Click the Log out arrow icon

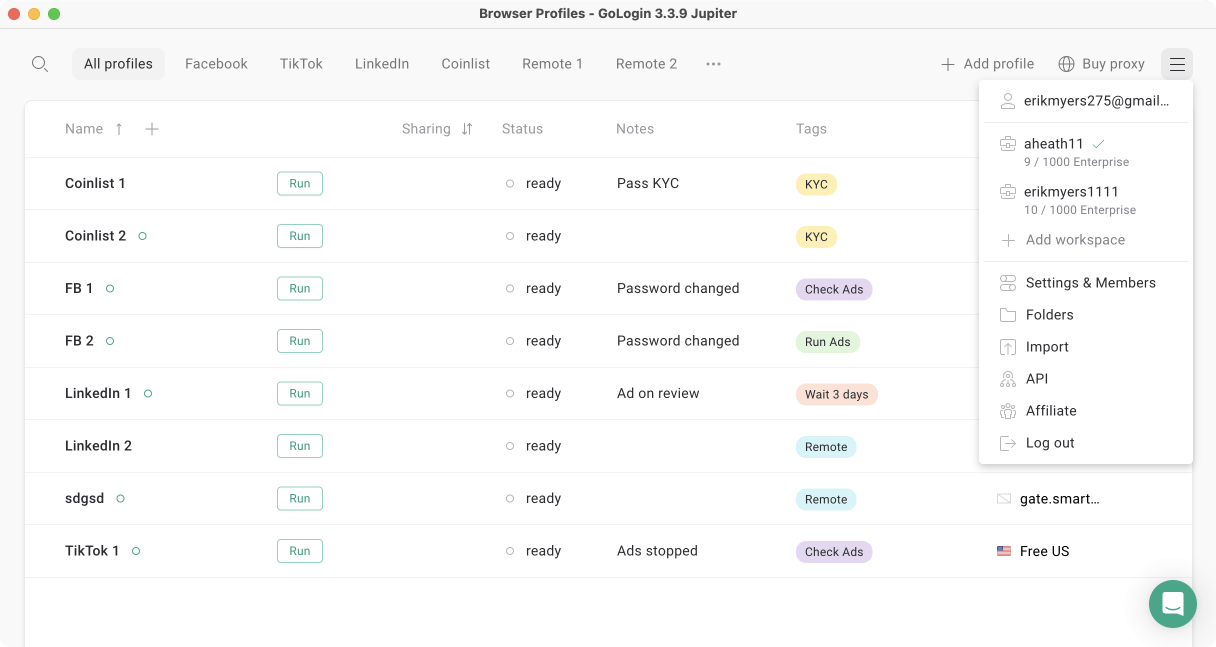pos(1008,443)
